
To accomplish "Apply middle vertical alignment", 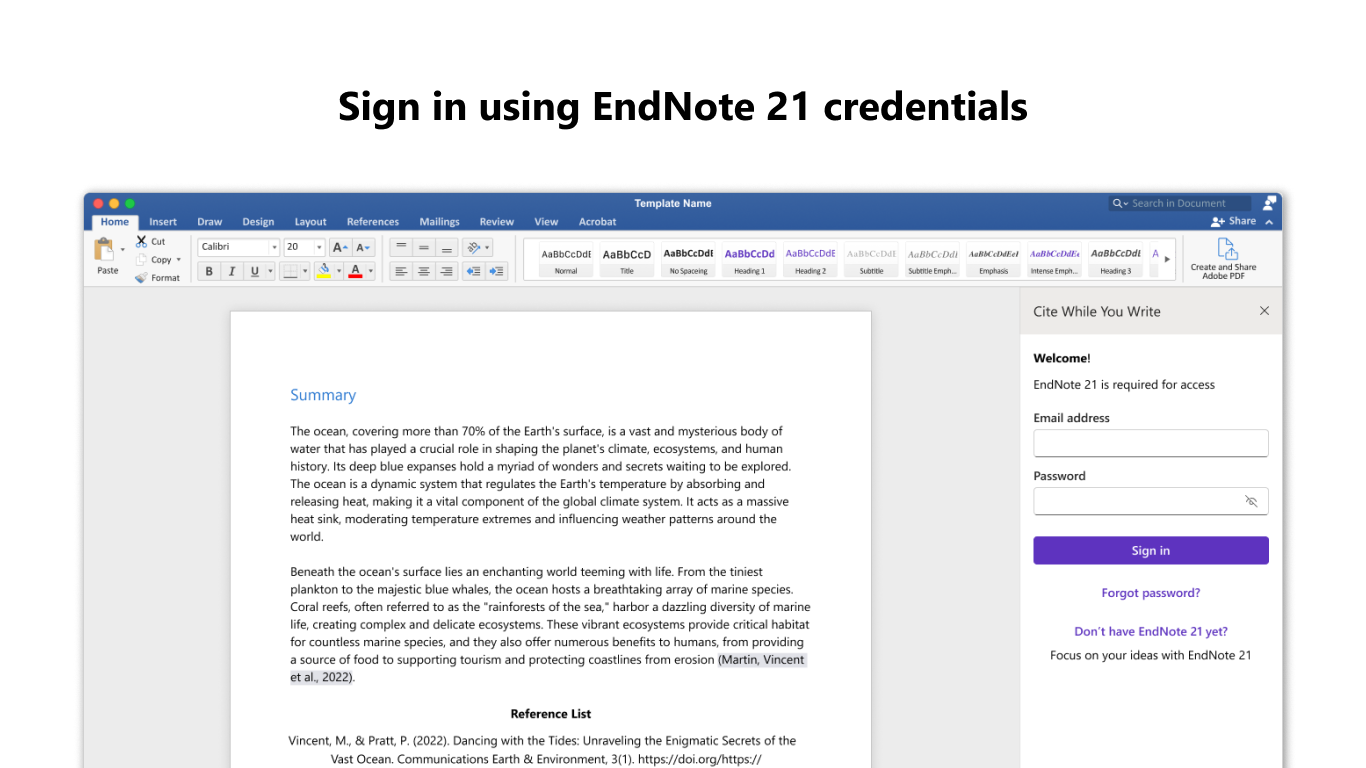I will (x=424, y=247).
